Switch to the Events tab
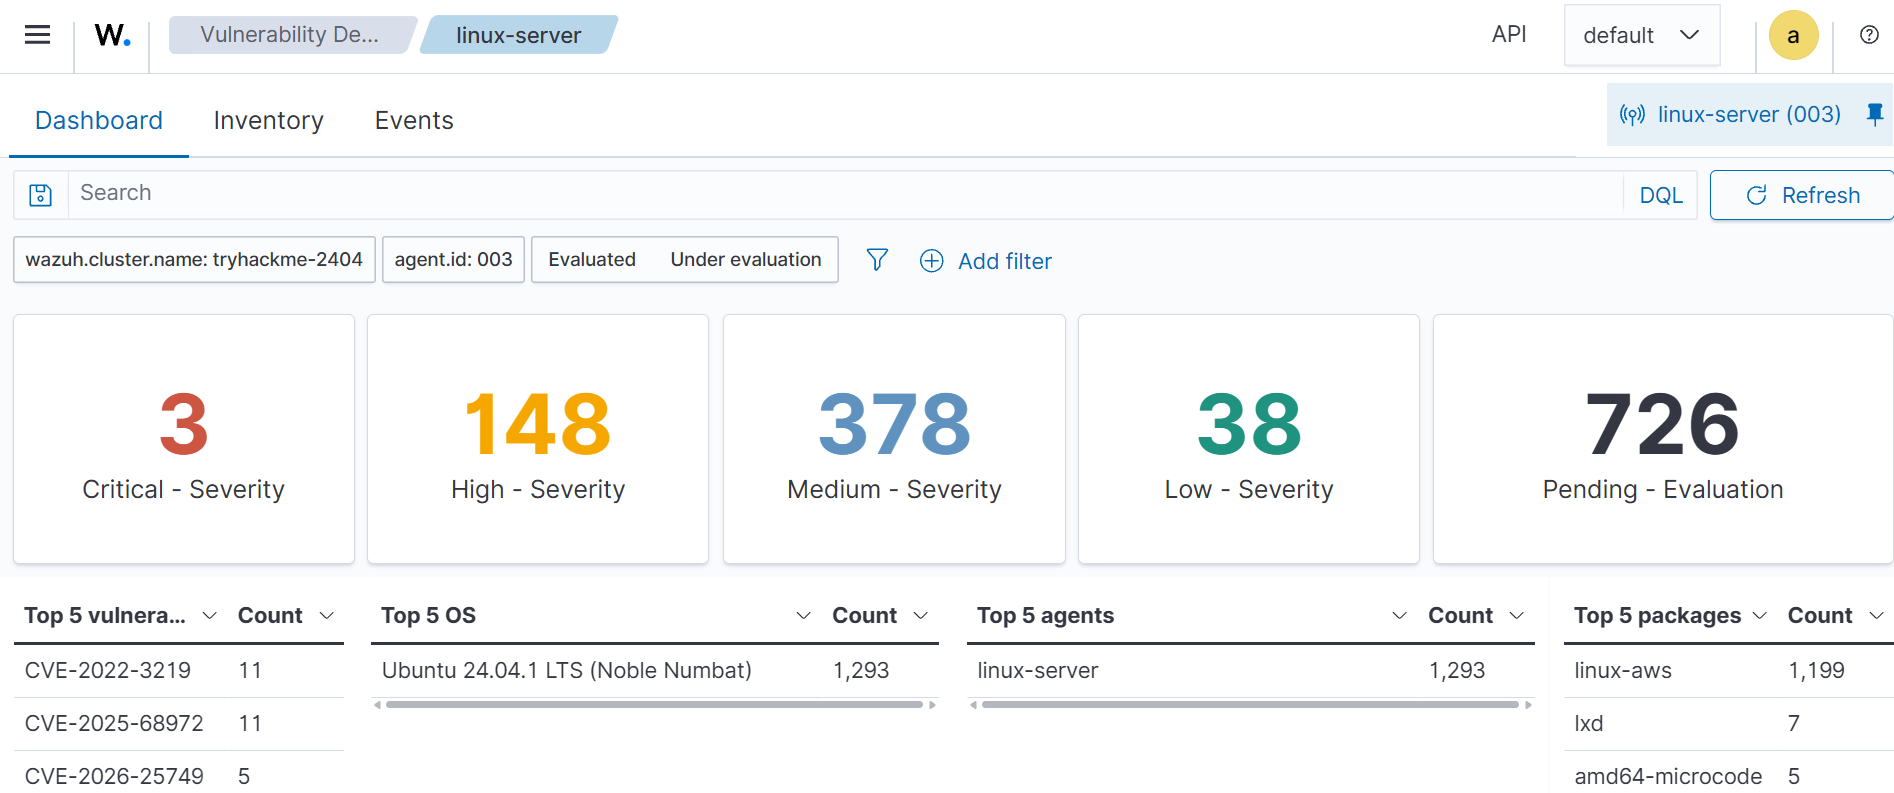 coord(414,121)
